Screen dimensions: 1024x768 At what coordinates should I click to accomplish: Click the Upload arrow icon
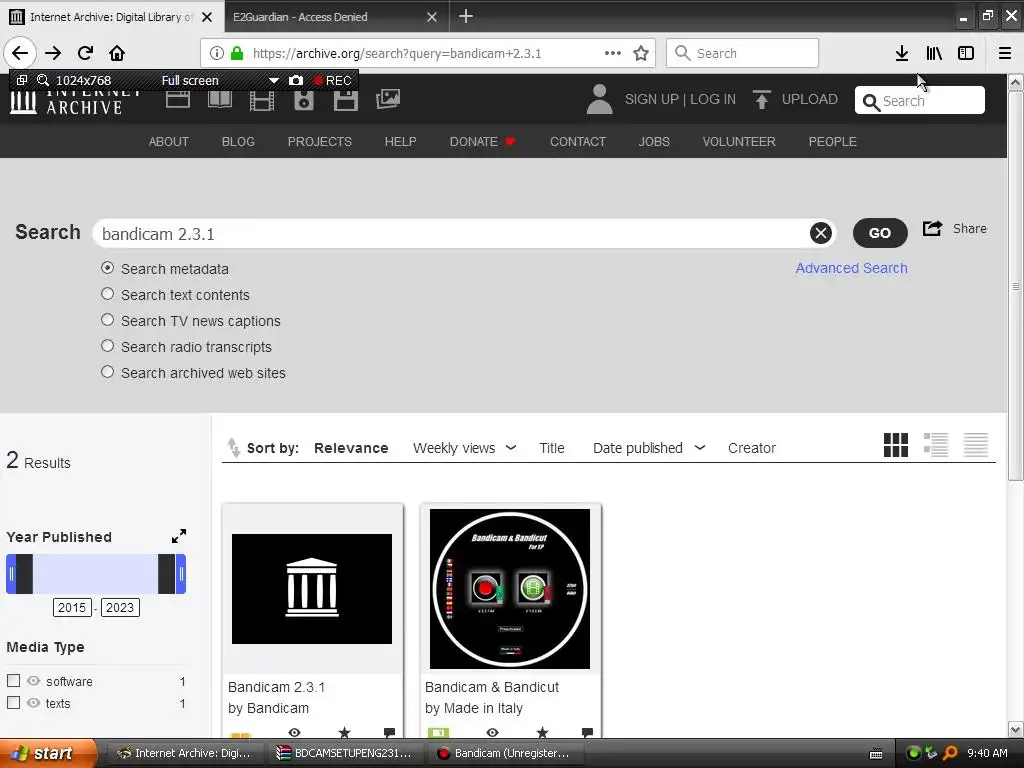click(x=761, y=99)
